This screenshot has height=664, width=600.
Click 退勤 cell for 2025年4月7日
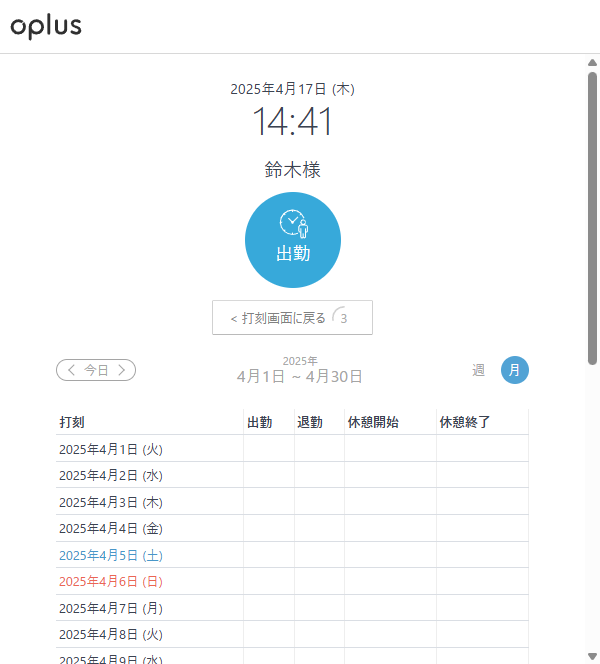(x=319, y=608)
